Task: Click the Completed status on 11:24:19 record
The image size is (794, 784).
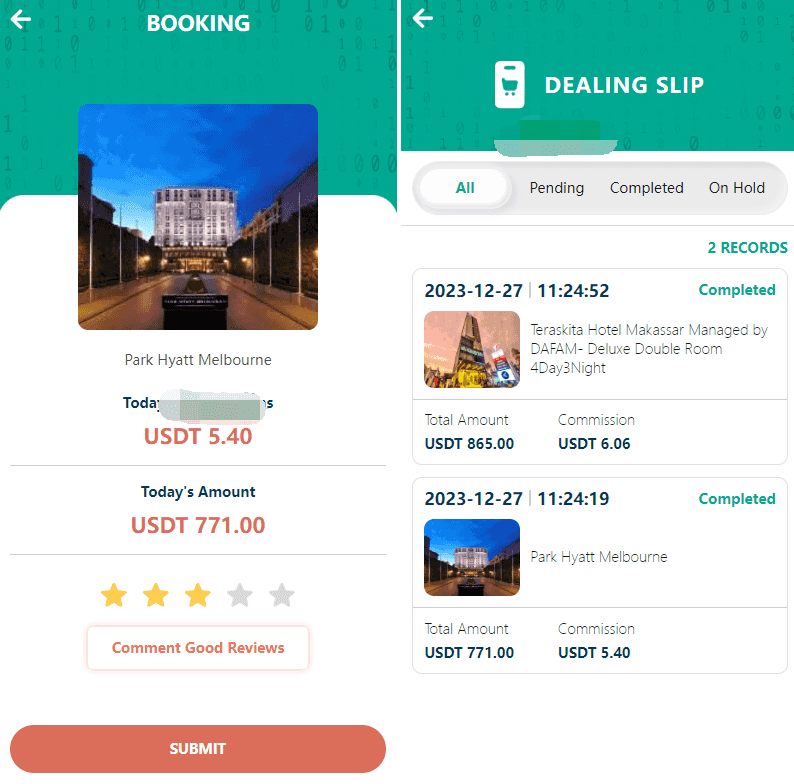Action: (737, 499)
